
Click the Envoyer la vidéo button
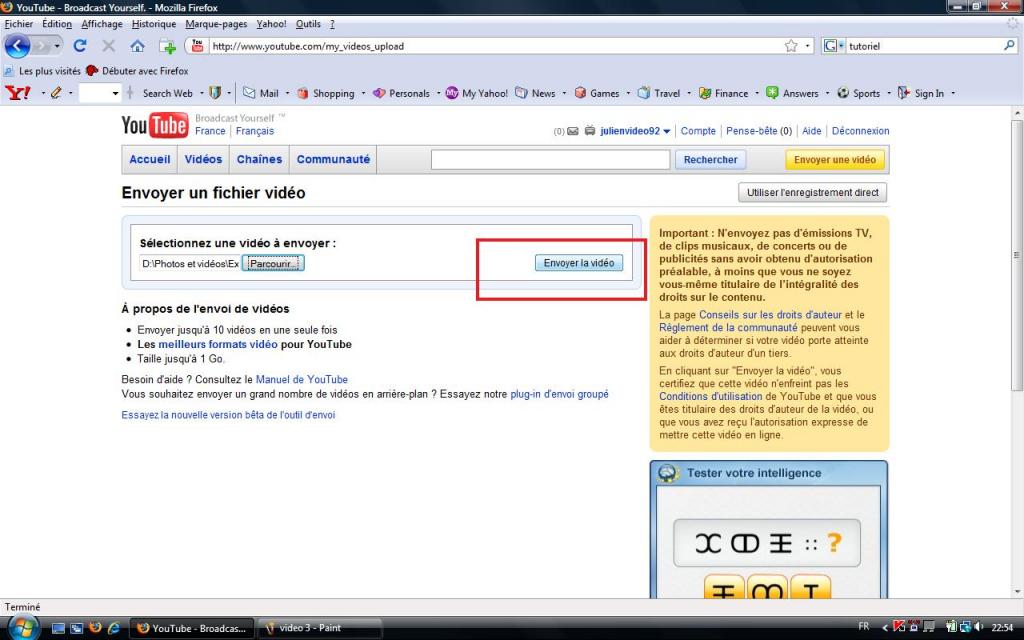point(579,263)
